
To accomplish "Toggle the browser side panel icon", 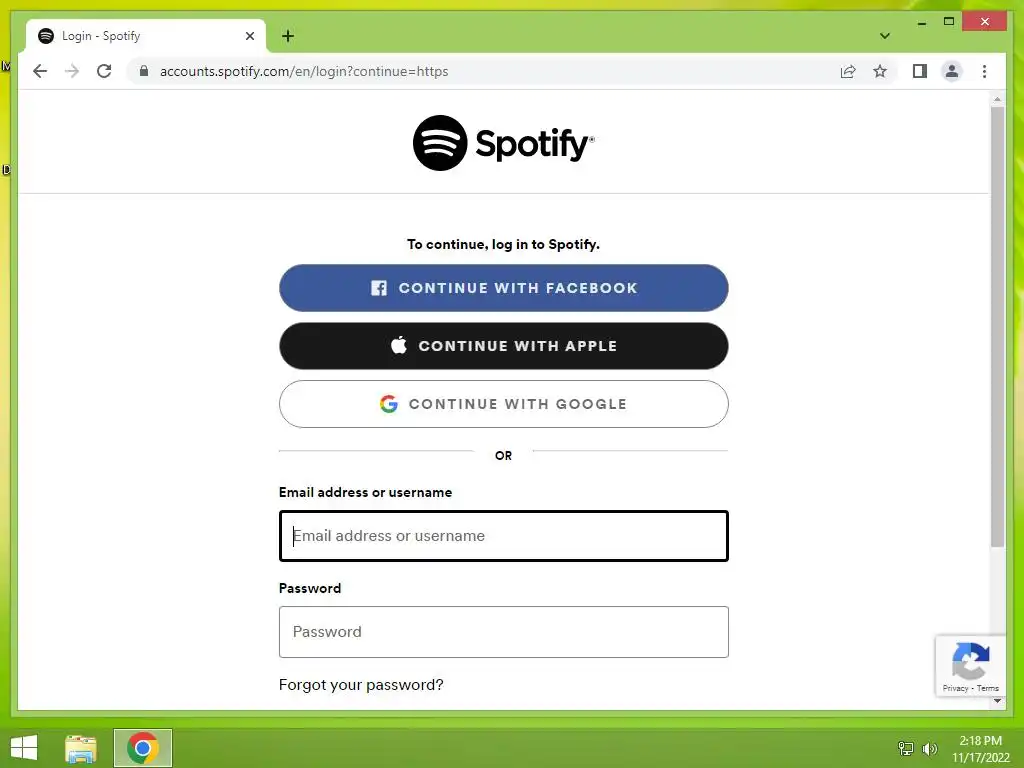I will pos(920,71).
